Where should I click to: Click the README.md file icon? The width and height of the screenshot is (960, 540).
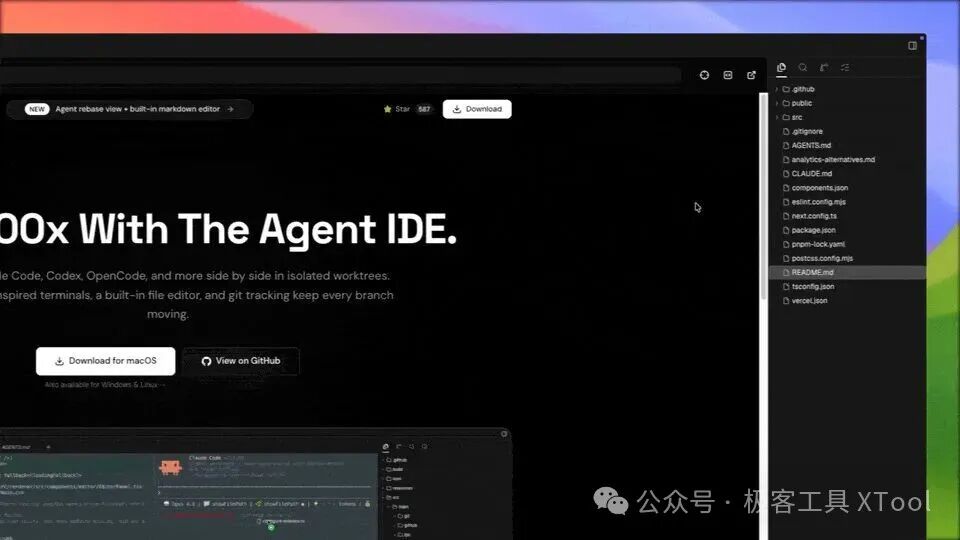[786, 272]
